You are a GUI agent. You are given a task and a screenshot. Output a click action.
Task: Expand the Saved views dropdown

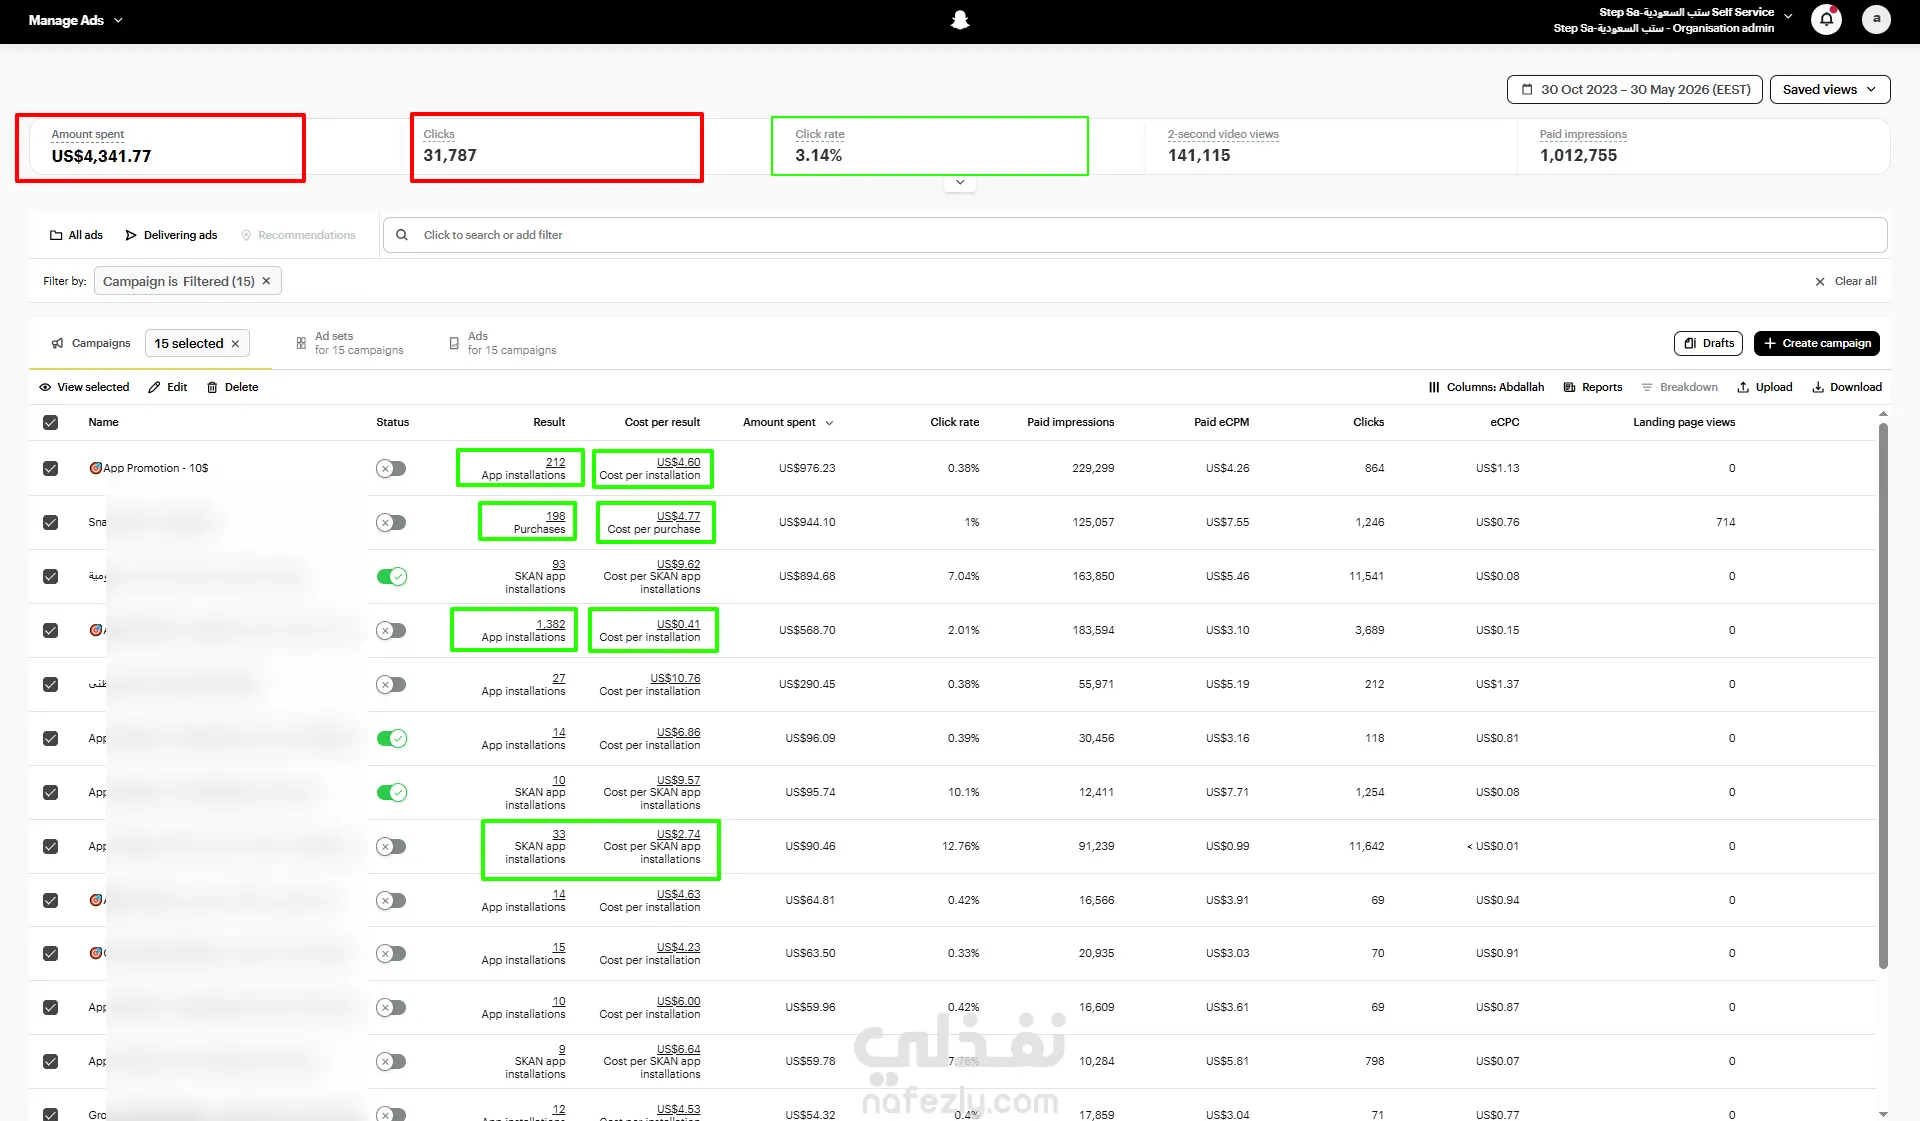point(1830,89)
